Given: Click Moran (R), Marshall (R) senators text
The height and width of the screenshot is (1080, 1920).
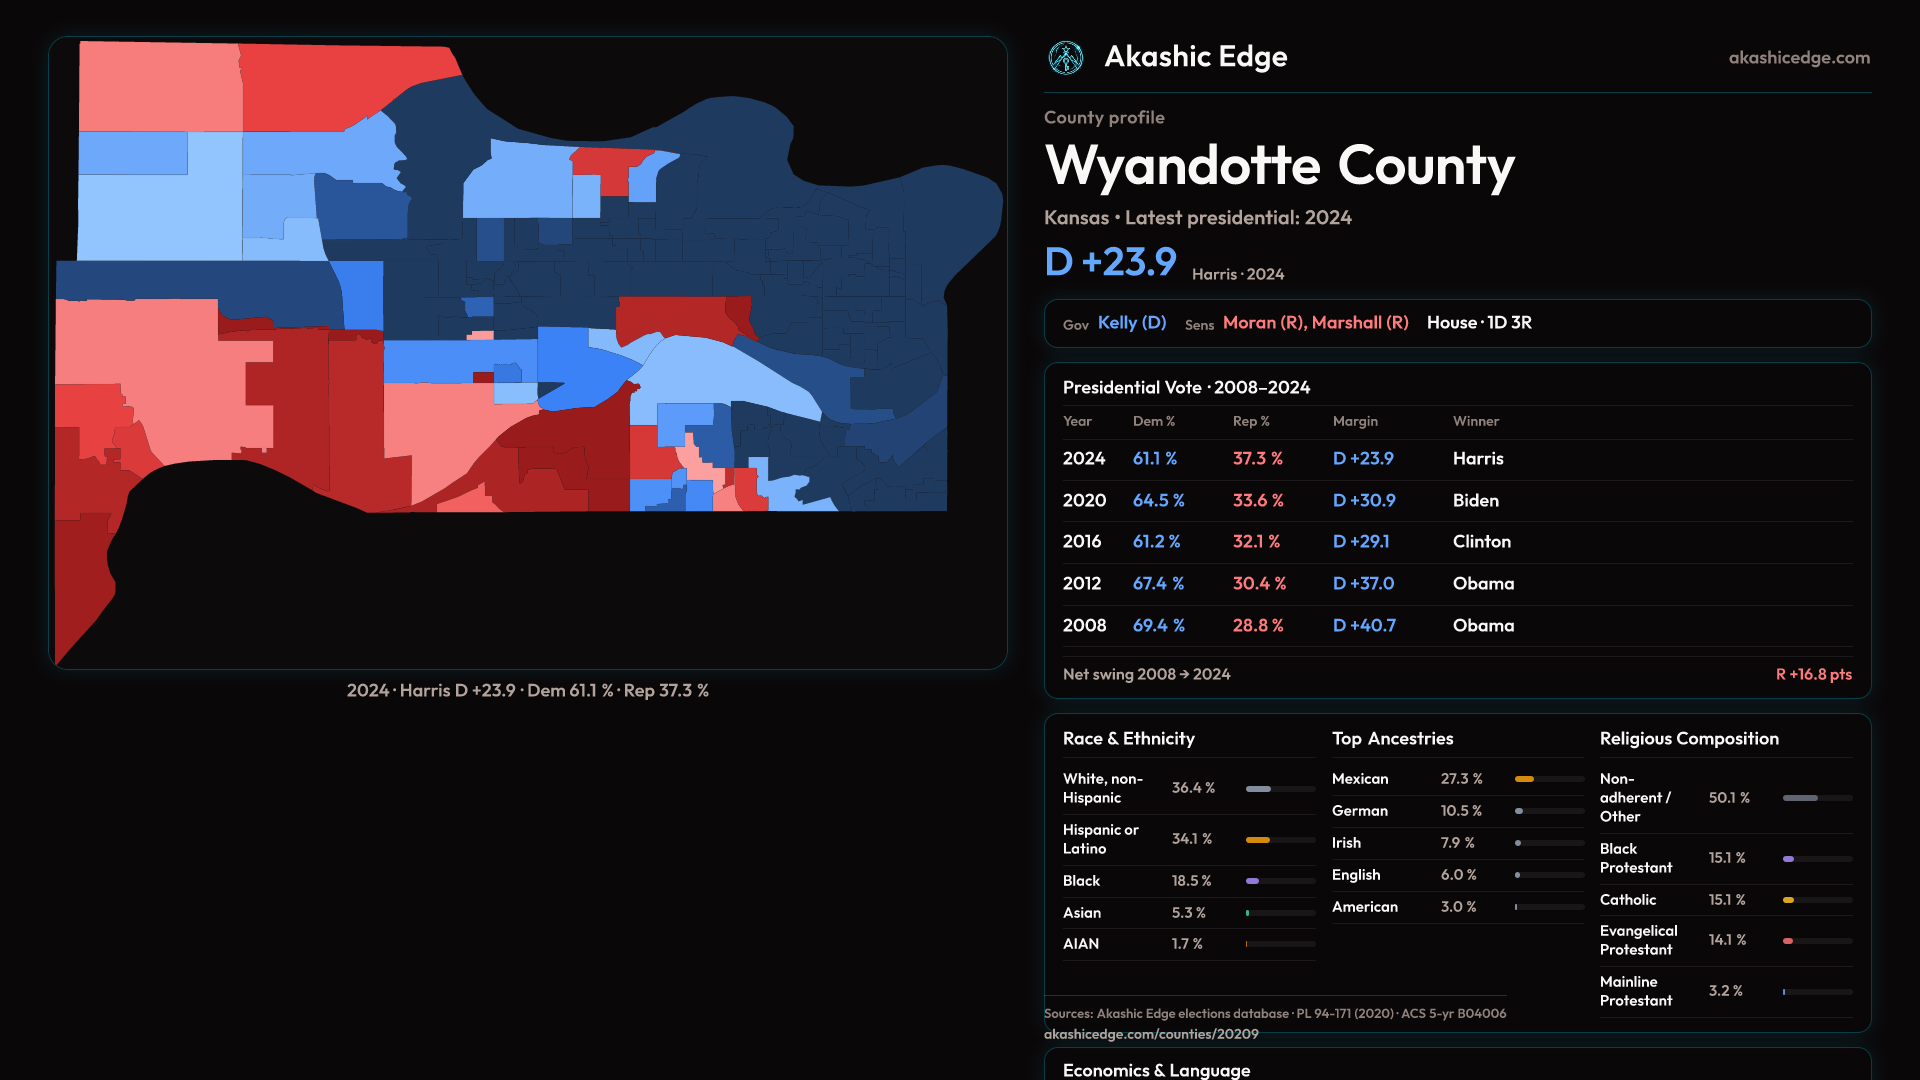Looking at the screenshot, I should (1315, 323).
